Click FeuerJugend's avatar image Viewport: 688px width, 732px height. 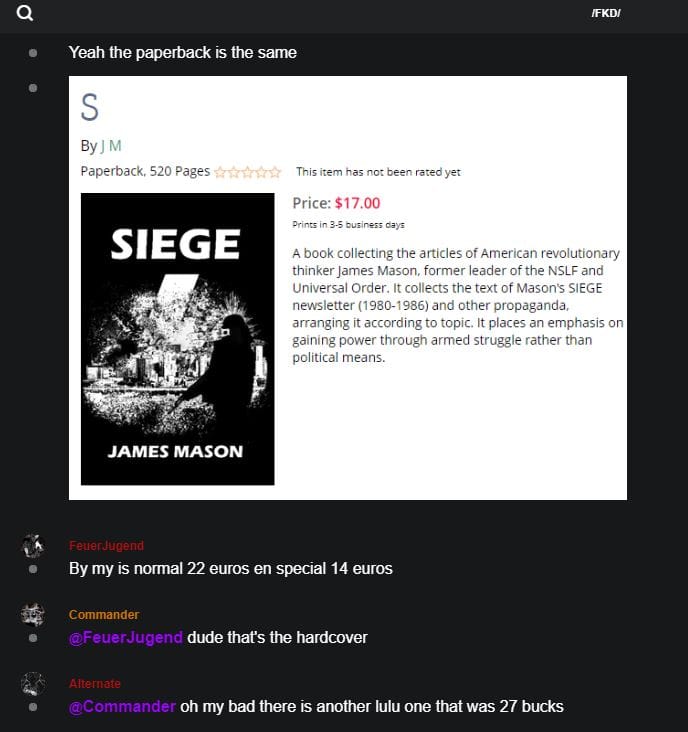tap(33, 546)
